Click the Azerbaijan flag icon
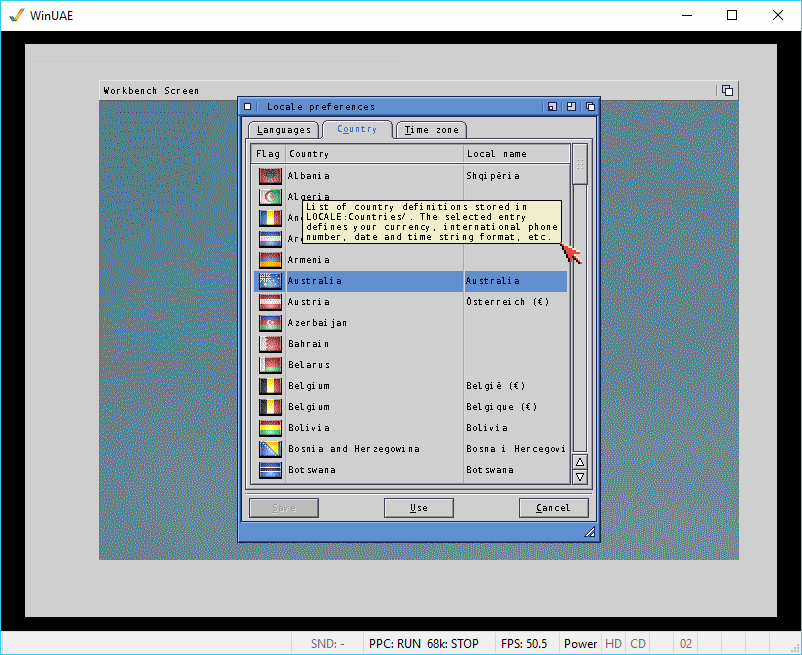 (270, 323)
